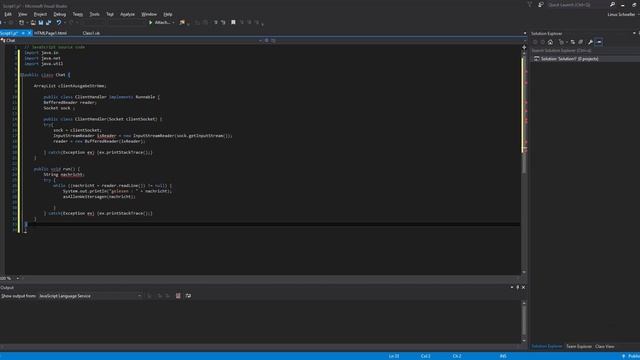Open the Output panel window position dropdown

pyautogui.click(x=512, y=287)
